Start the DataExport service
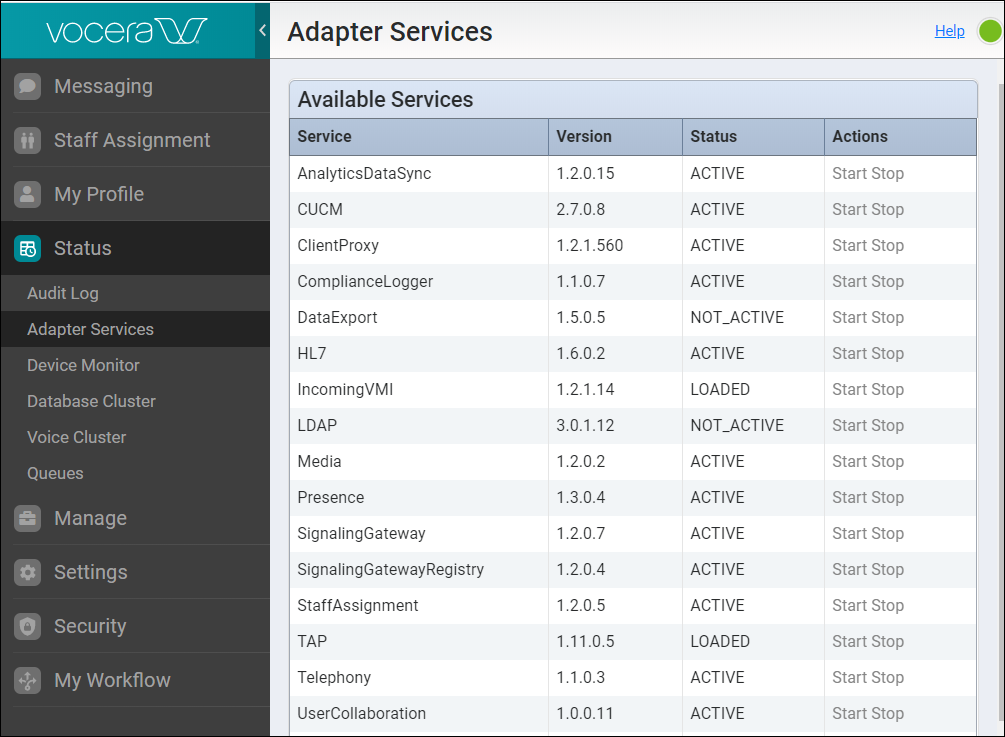Image resolution: width=1005 pixels, height=737 pixels. [x=850, y=317]
